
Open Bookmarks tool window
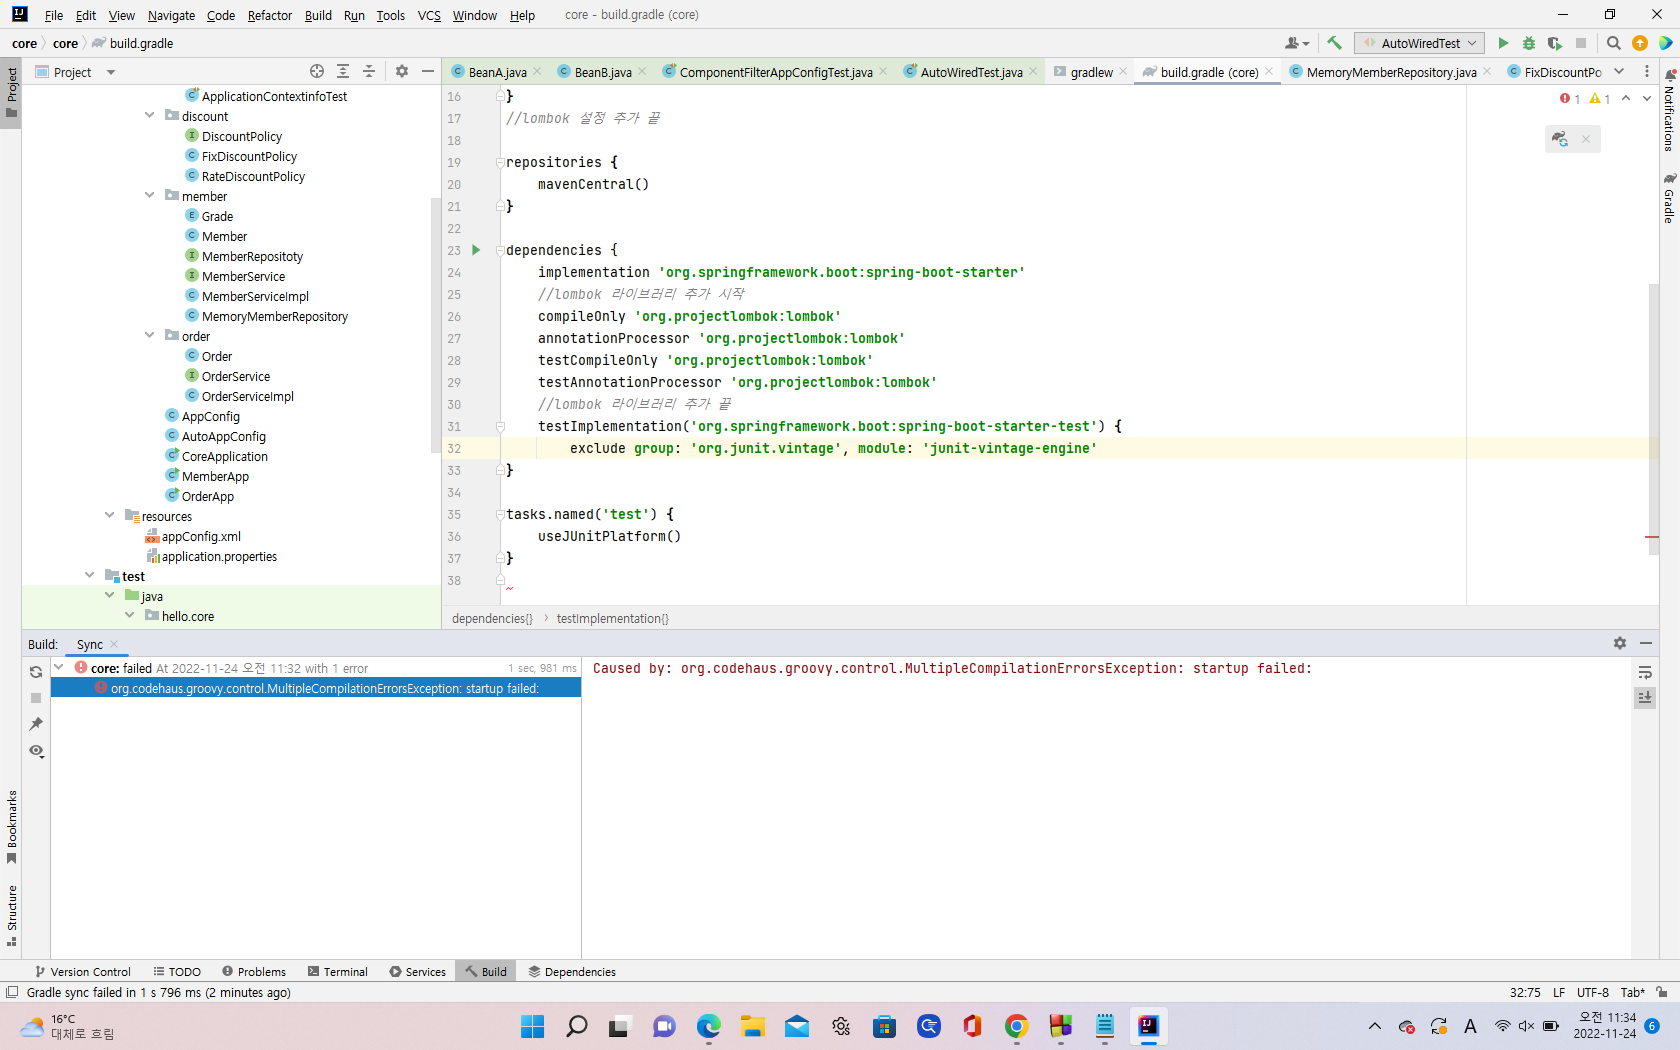coord(12,828)
